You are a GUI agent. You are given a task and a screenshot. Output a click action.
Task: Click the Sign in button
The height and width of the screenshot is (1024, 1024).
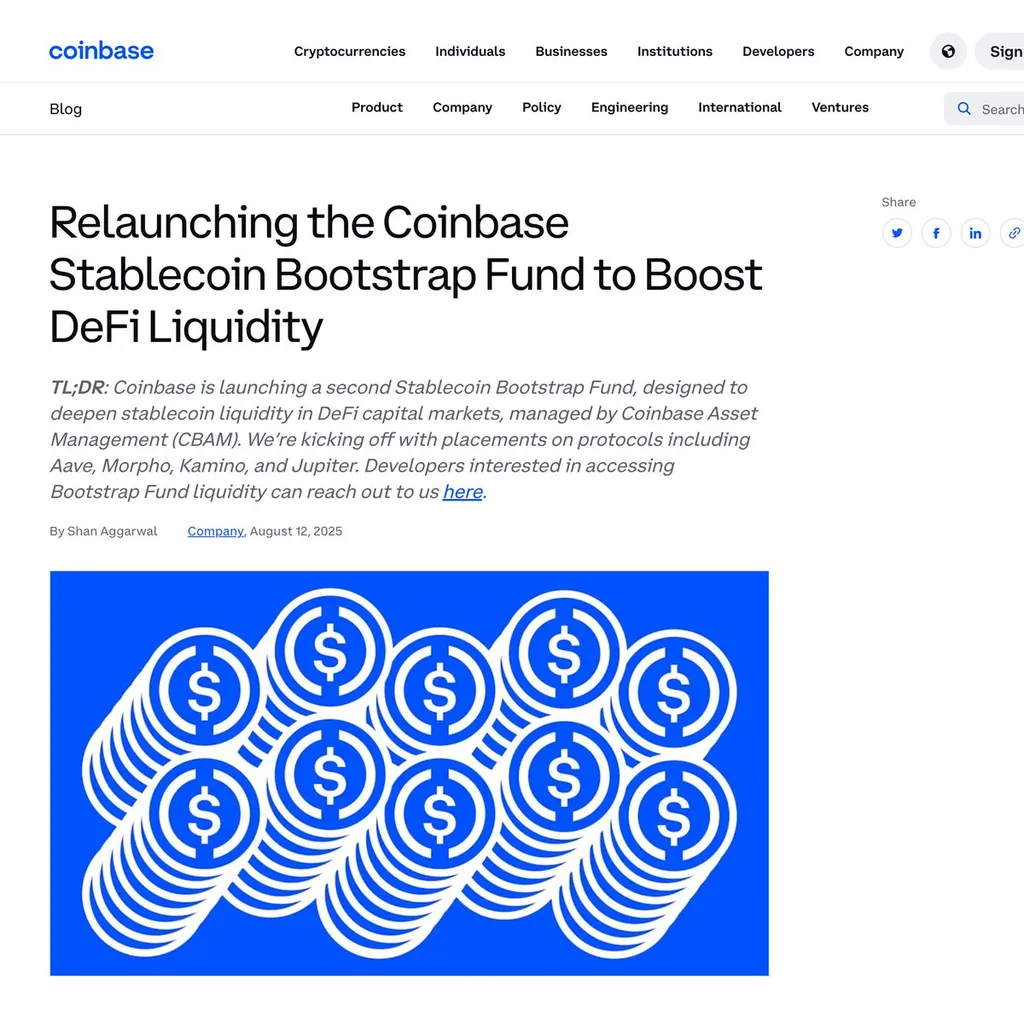pyautogui.click(x=1000, y=51)
